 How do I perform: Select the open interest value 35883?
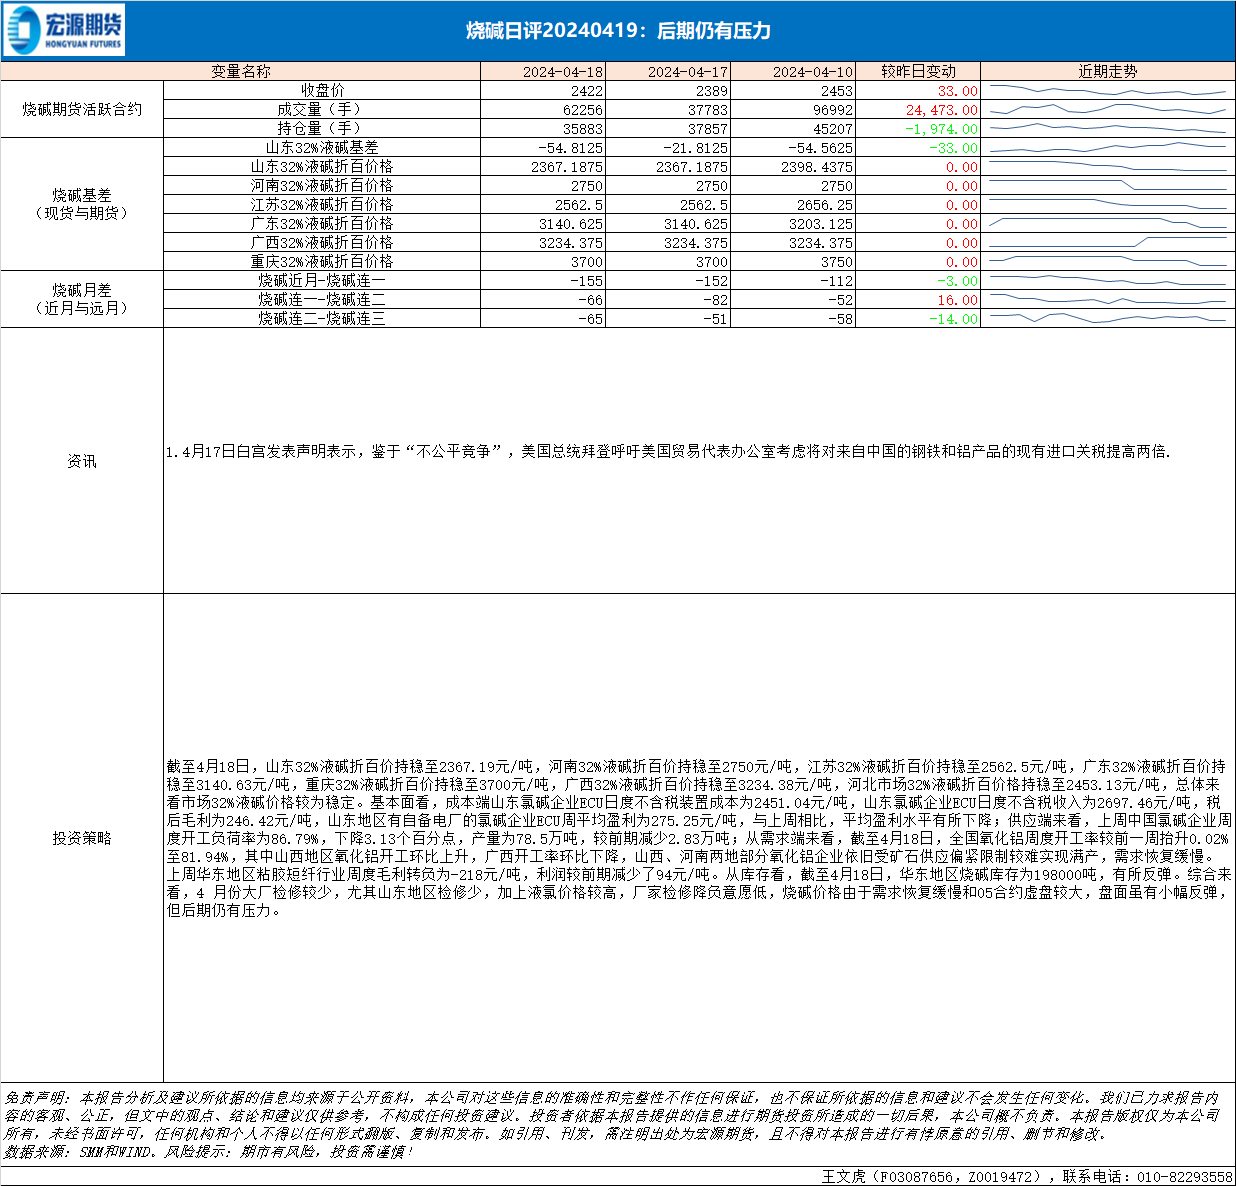583,129
